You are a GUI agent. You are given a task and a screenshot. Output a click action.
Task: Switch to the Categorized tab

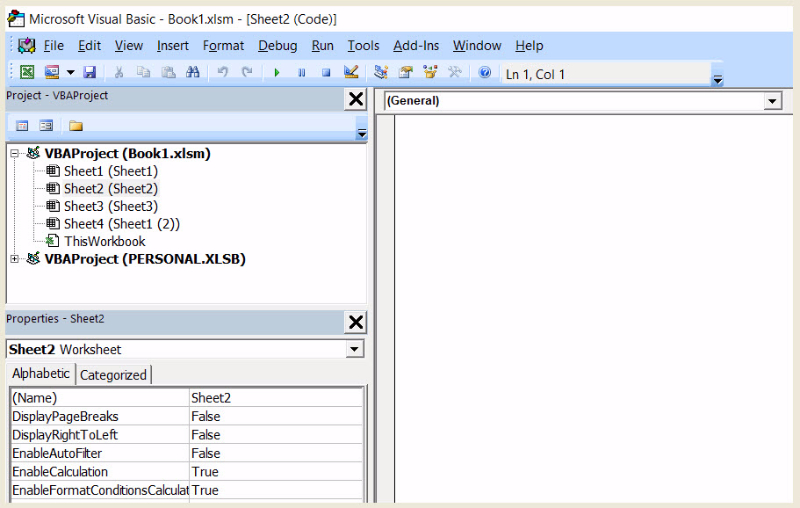click(113, 375)
